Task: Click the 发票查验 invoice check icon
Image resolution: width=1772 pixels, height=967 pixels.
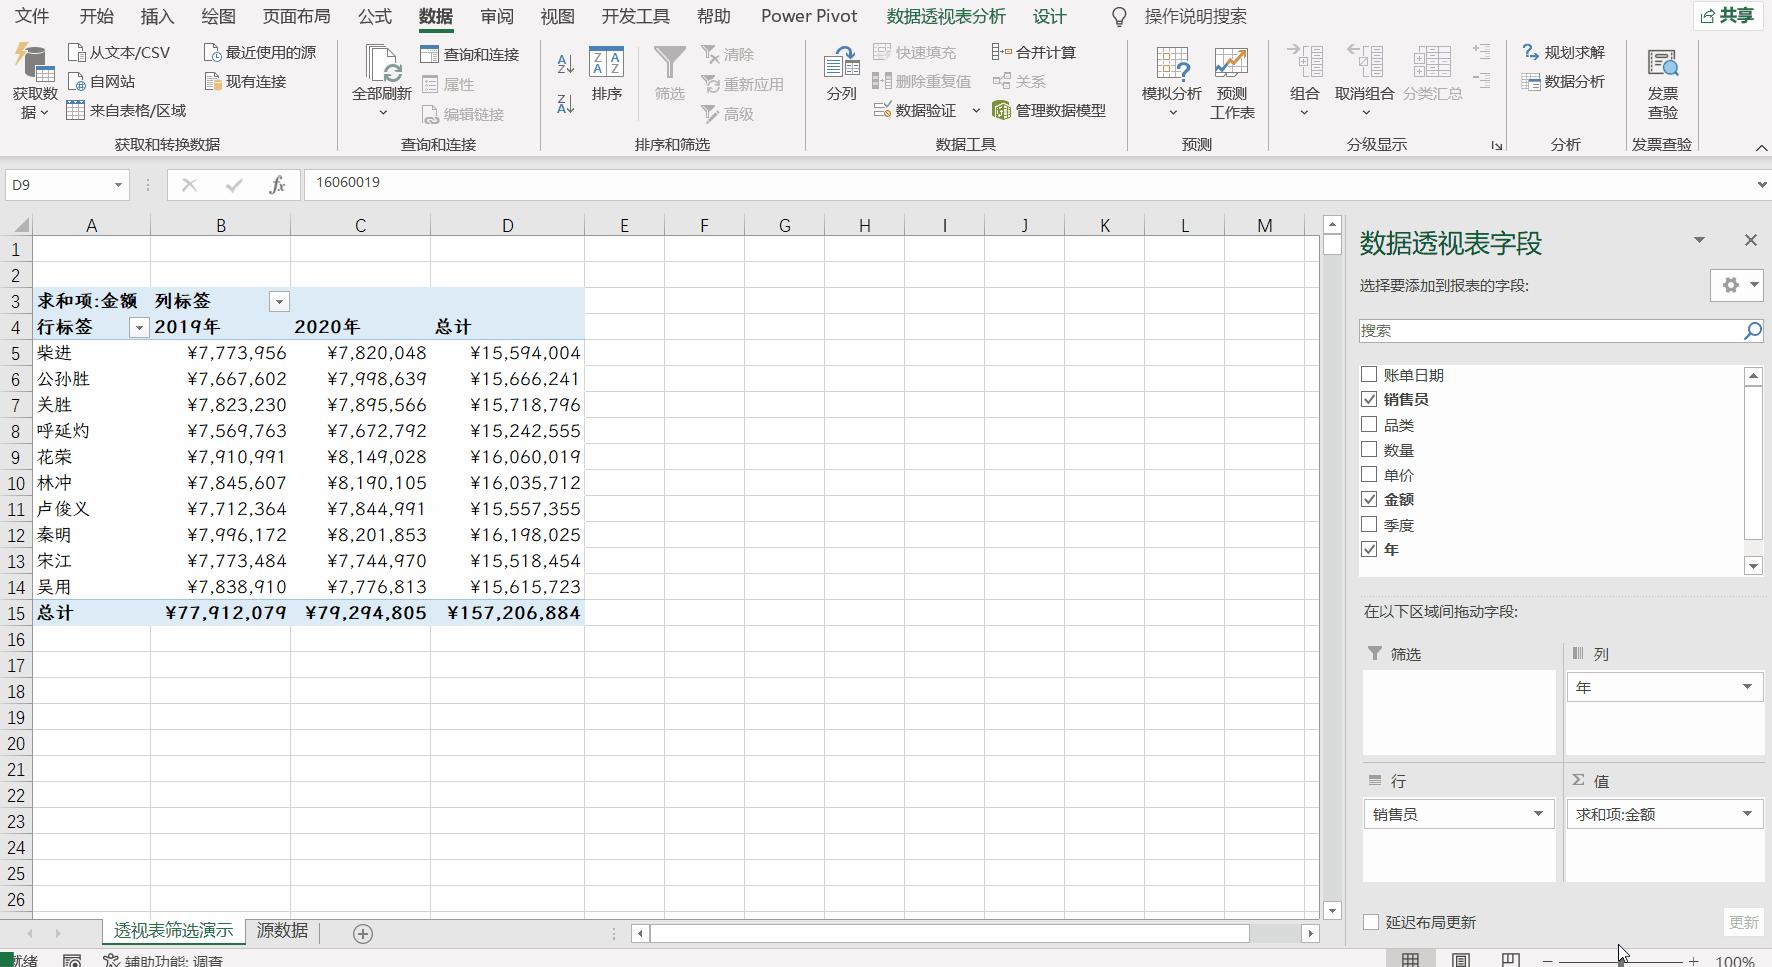Action: coord(1662,64)
